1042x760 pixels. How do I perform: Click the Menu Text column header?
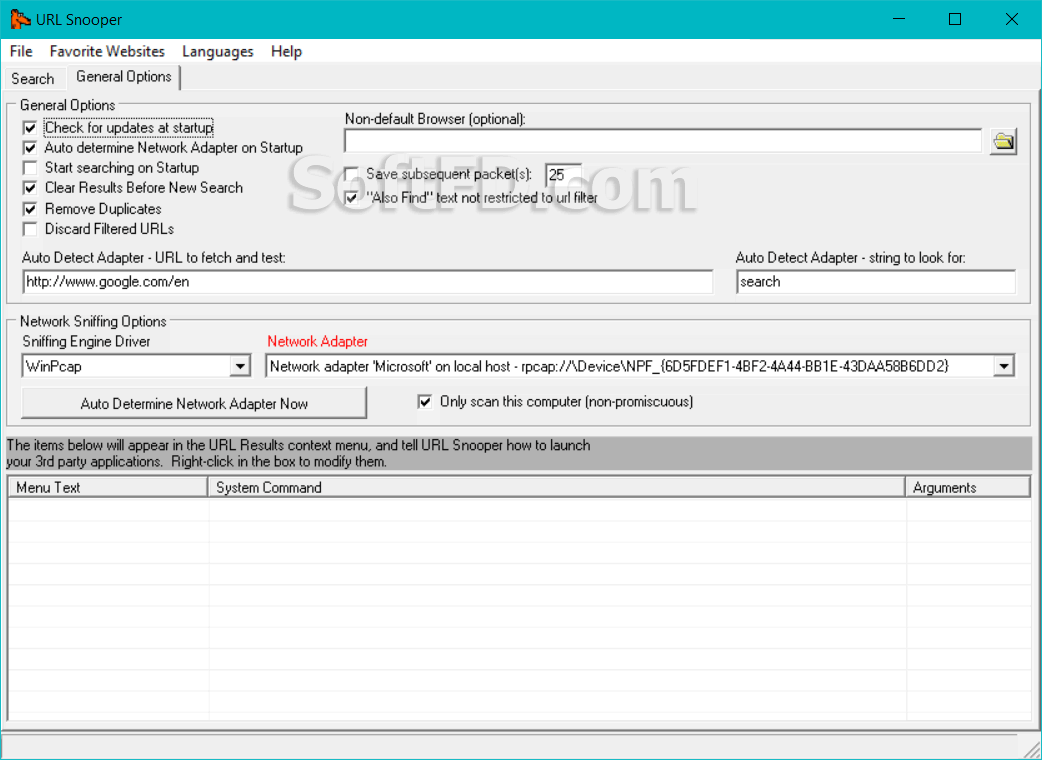pos(108,487)
